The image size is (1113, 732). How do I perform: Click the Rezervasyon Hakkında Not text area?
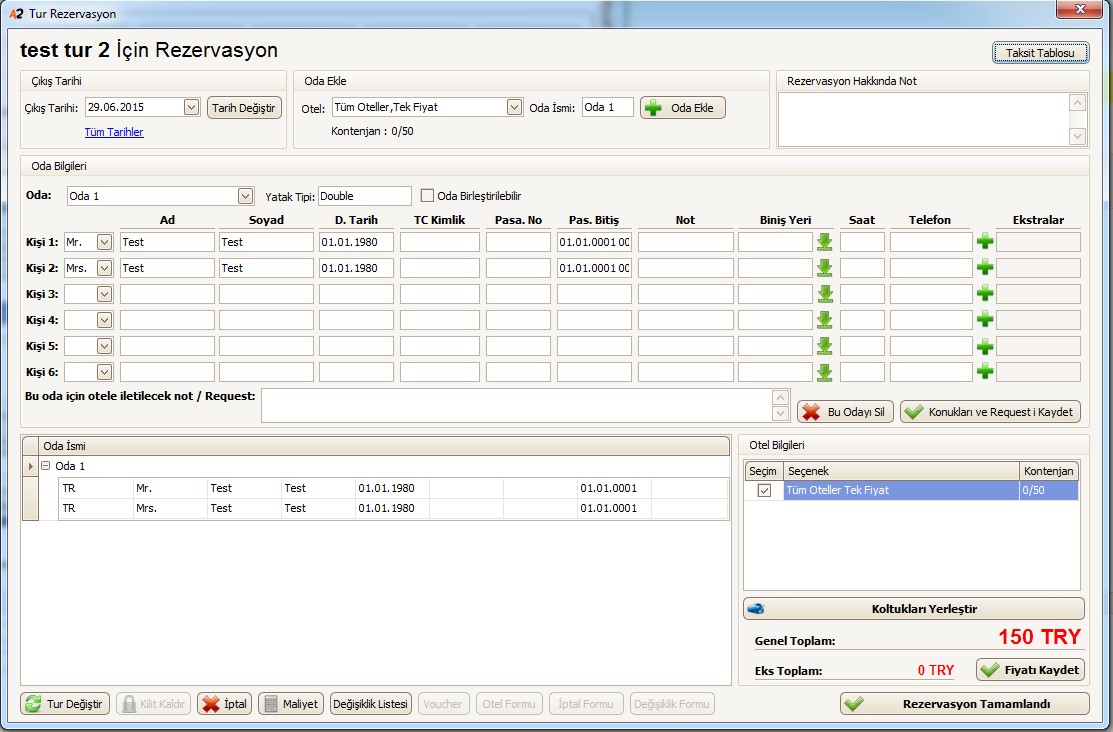click(923, 119)
